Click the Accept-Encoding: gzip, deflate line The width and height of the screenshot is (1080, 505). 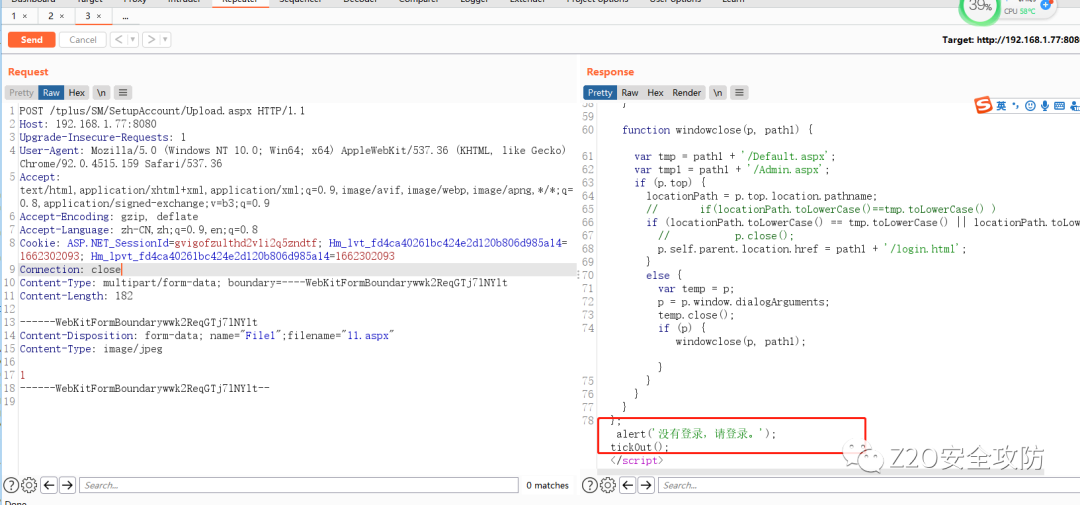click(110, 216)
